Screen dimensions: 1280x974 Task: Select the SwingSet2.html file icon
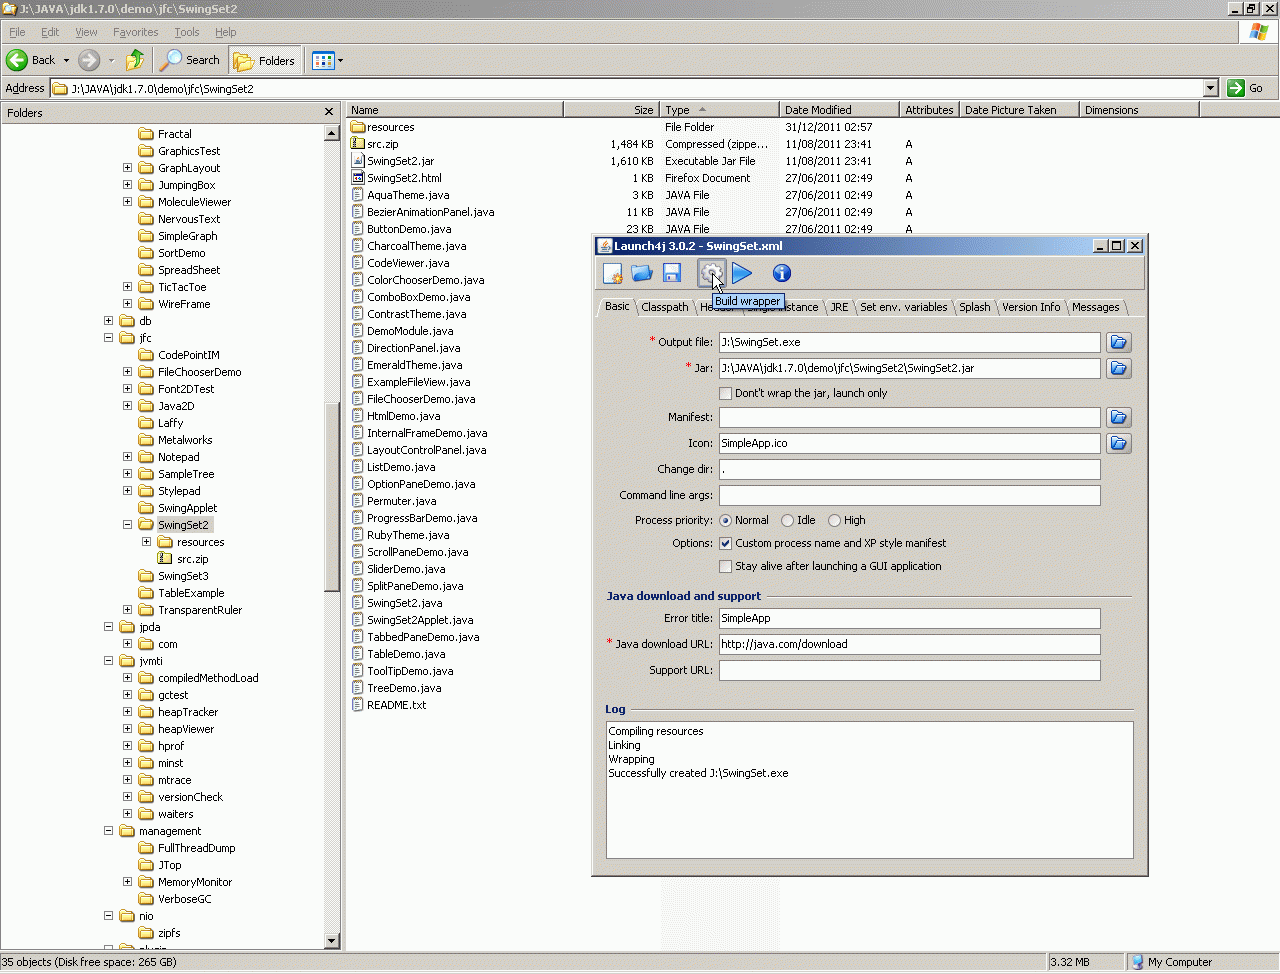pos(358,178)
